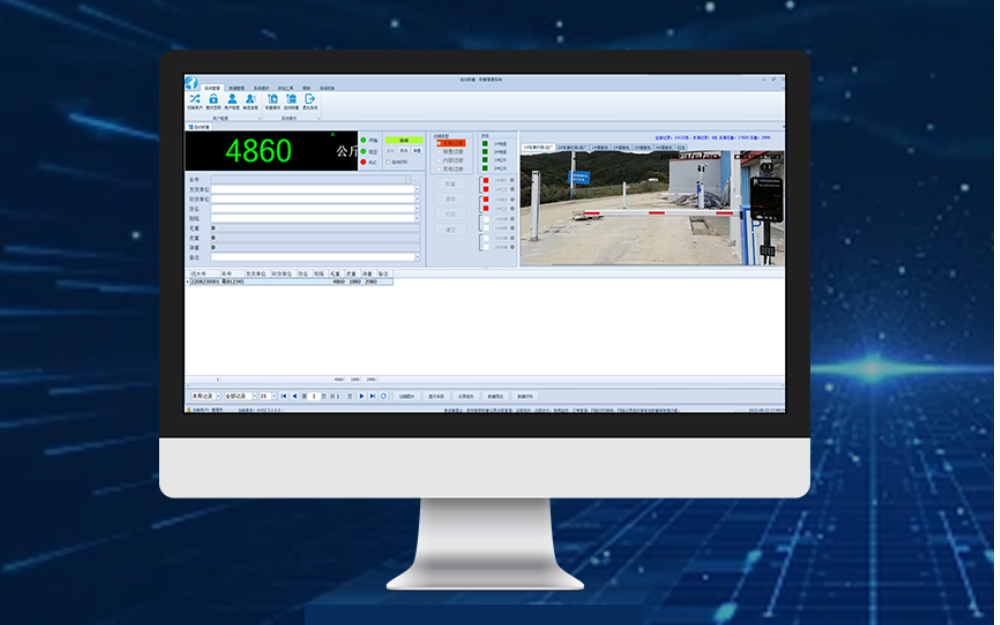
Task: Launch the Weighing Operation ribbon icon
Action: tap(272, 101)
